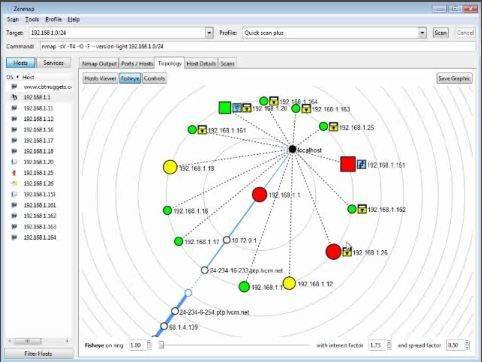Viewport: 482px width, 362px height.
Task: Select the yellow node 192.168.1.19
Action: pyautogui.click(x=170, y=167)
